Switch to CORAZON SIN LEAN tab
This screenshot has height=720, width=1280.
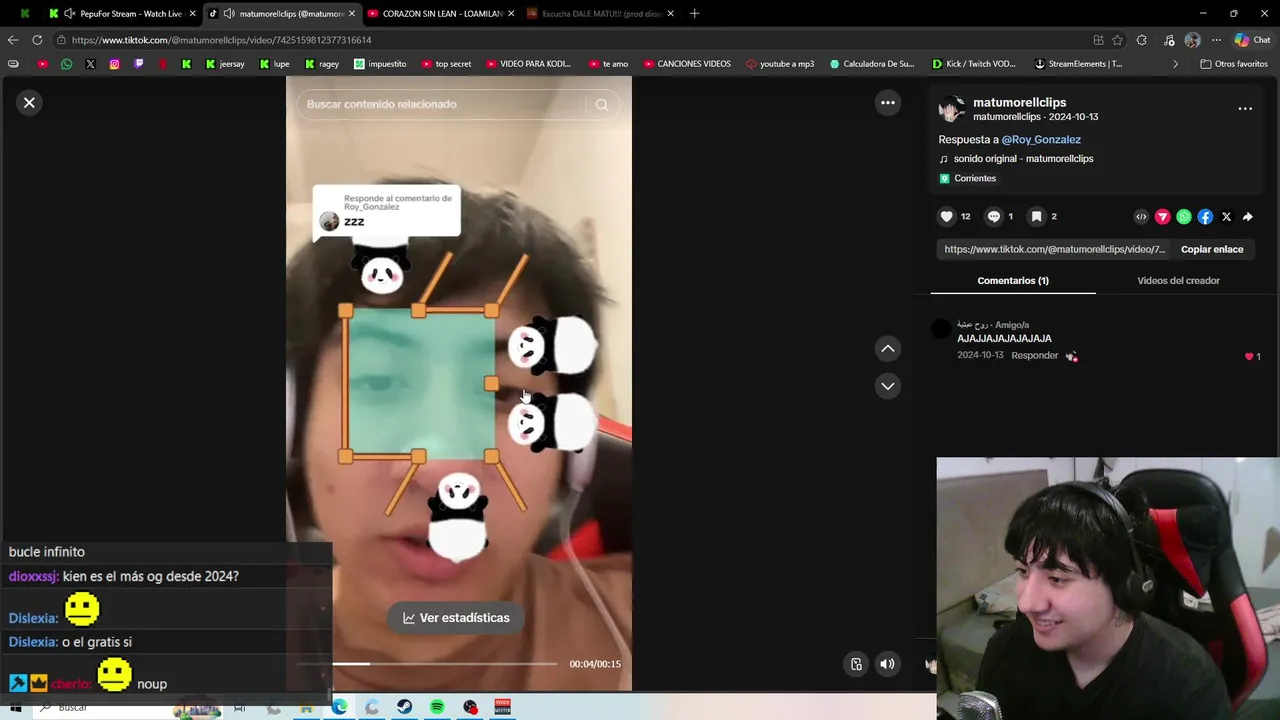point(441,14)
